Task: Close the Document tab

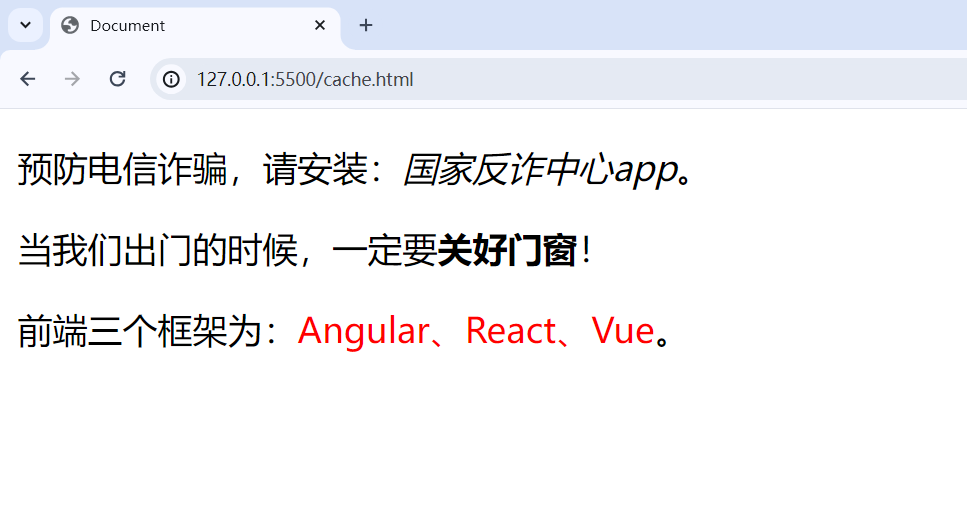Action: point(319,25)
